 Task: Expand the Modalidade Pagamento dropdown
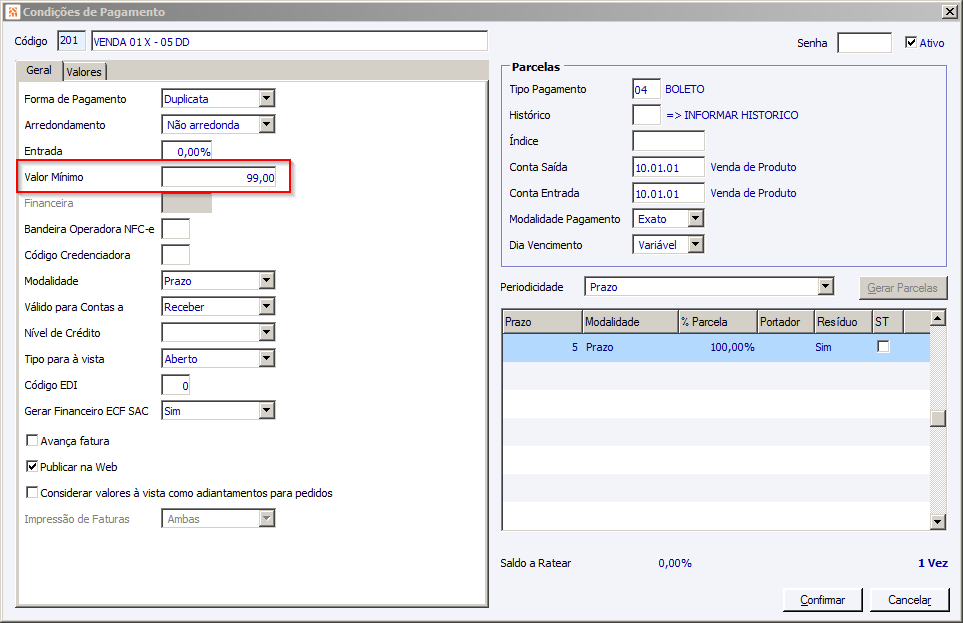(695, 218)
